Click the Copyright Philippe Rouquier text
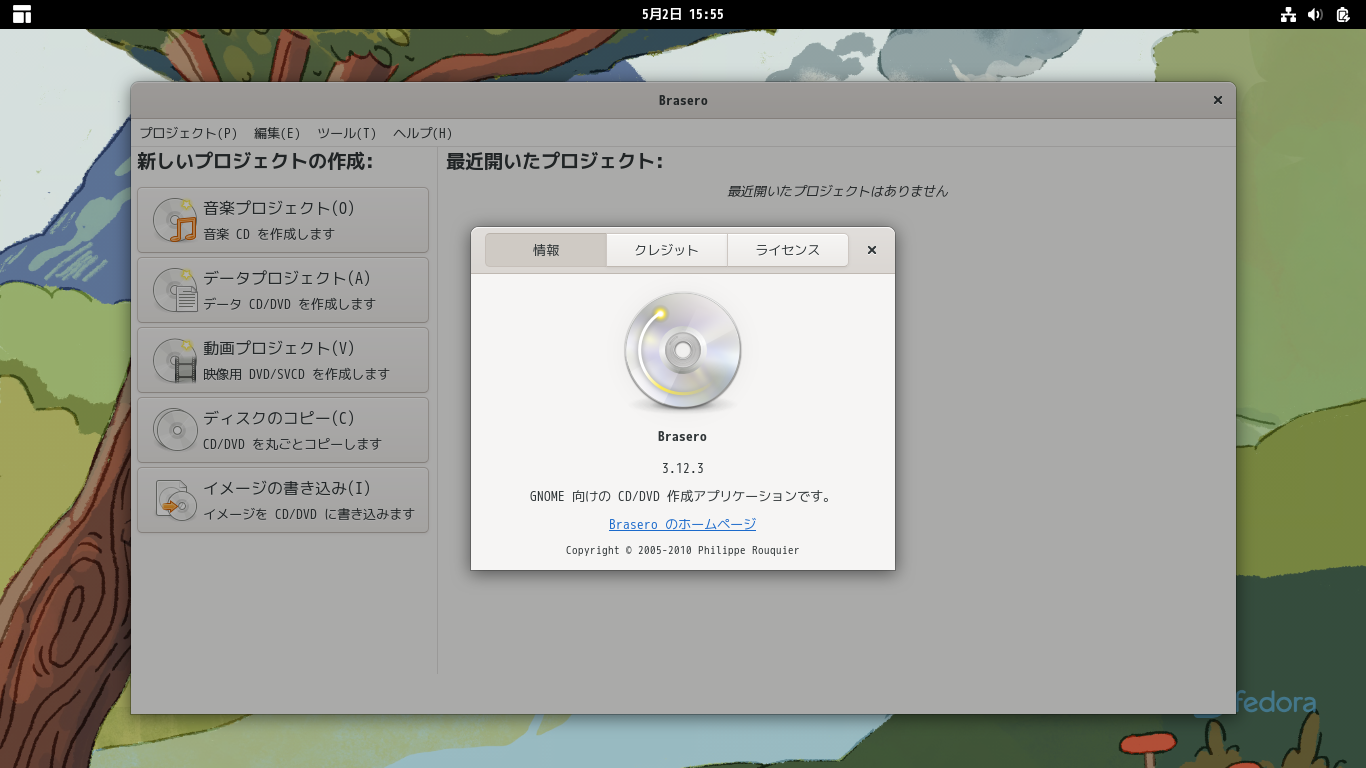Viewport: 1366px width, 768px height. tap(683, 550)
